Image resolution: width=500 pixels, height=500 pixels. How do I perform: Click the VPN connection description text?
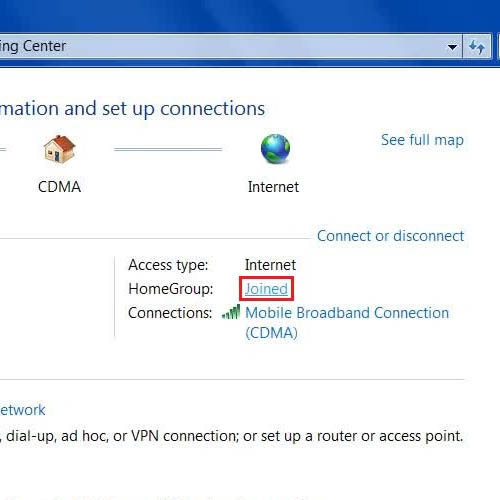tap(232, 436)
